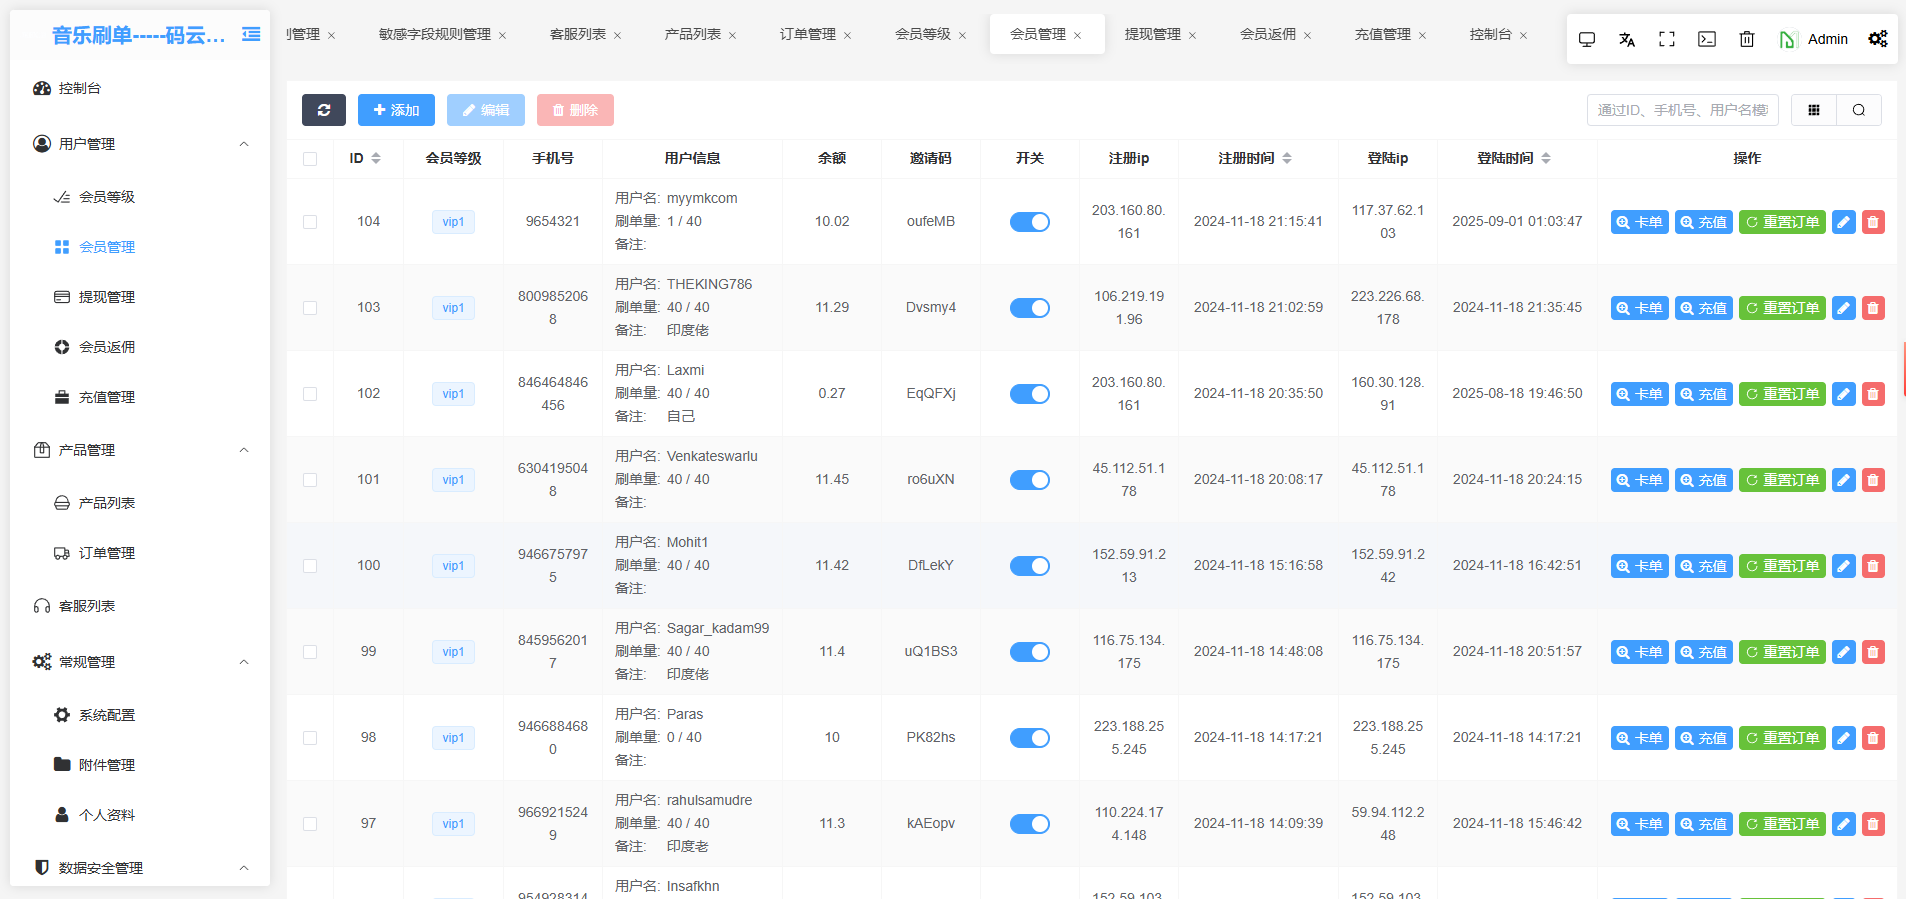Open 提现管理 in the sidebar menu

tap(106, 297)
